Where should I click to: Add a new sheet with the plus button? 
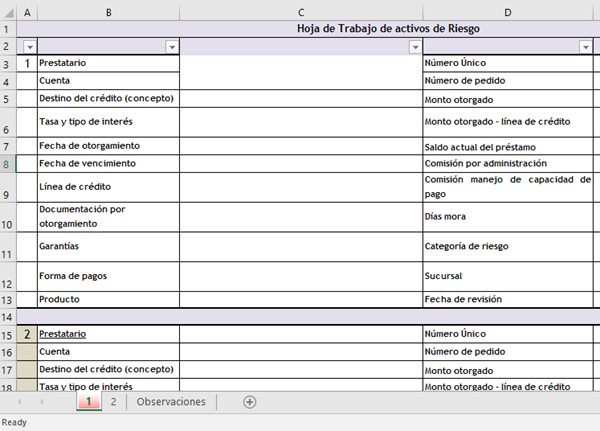click(x=250, y=402)
